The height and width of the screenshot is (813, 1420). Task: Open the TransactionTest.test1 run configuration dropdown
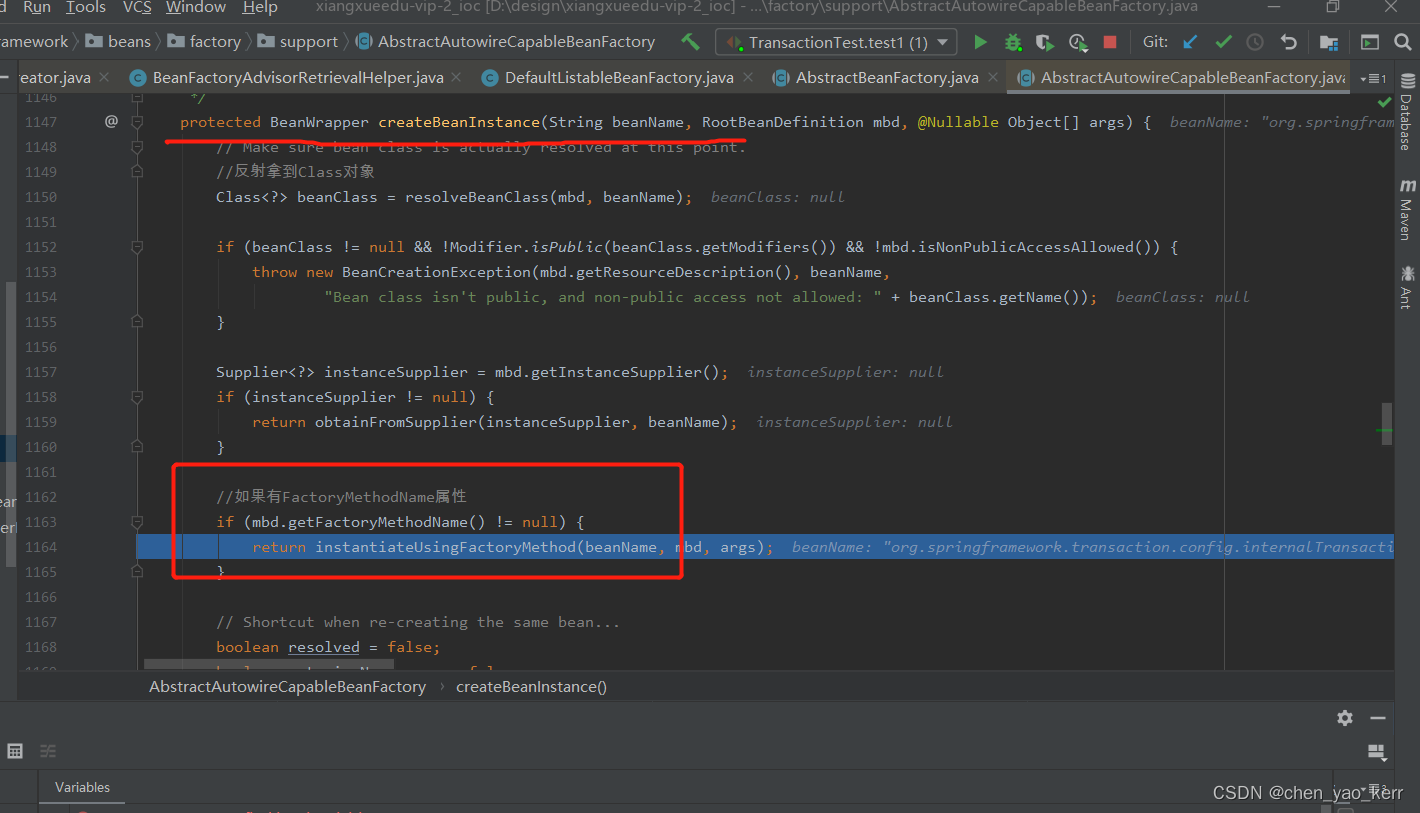[837, 42]
